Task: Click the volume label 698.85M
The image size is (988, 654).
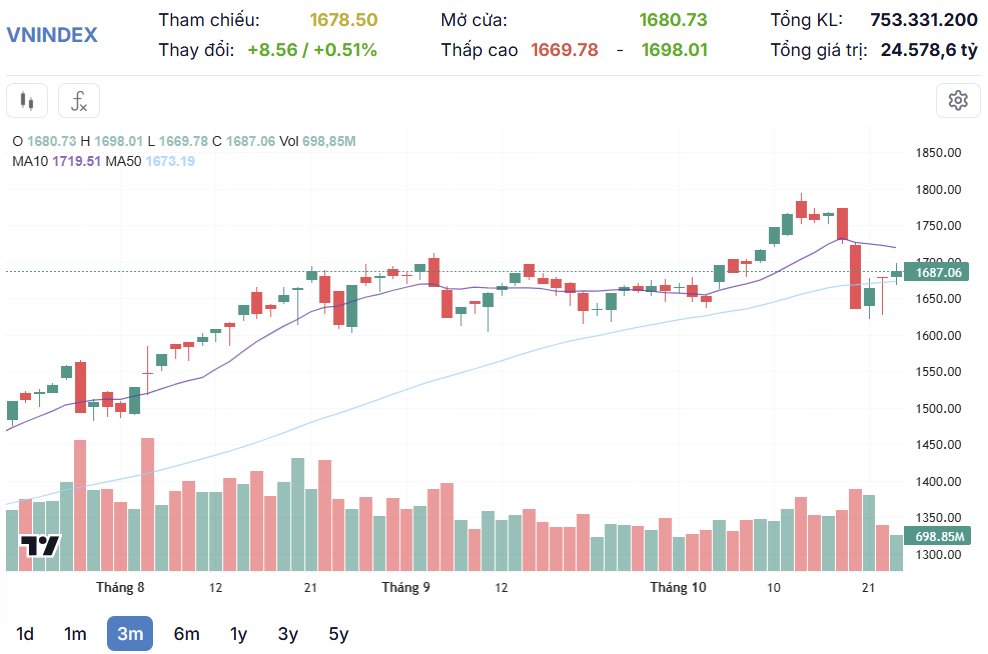Action: tap(938, 537)
